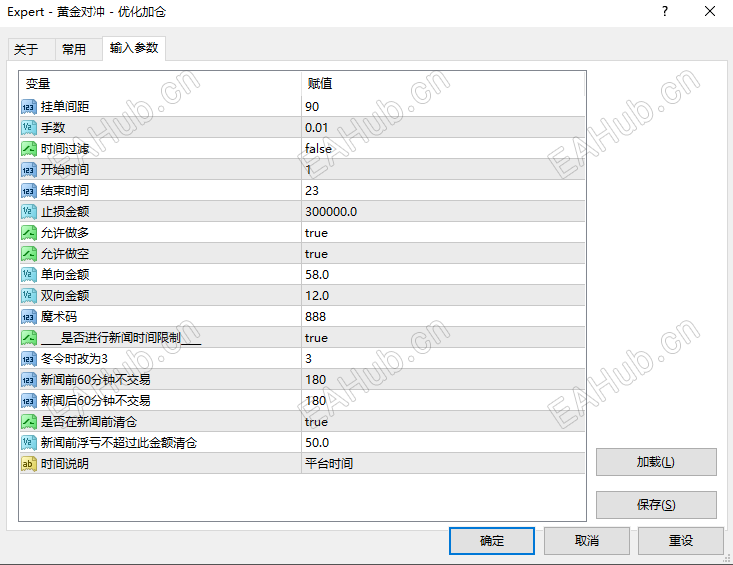Select the 单向金额 variable name

(x=65, y=275)
